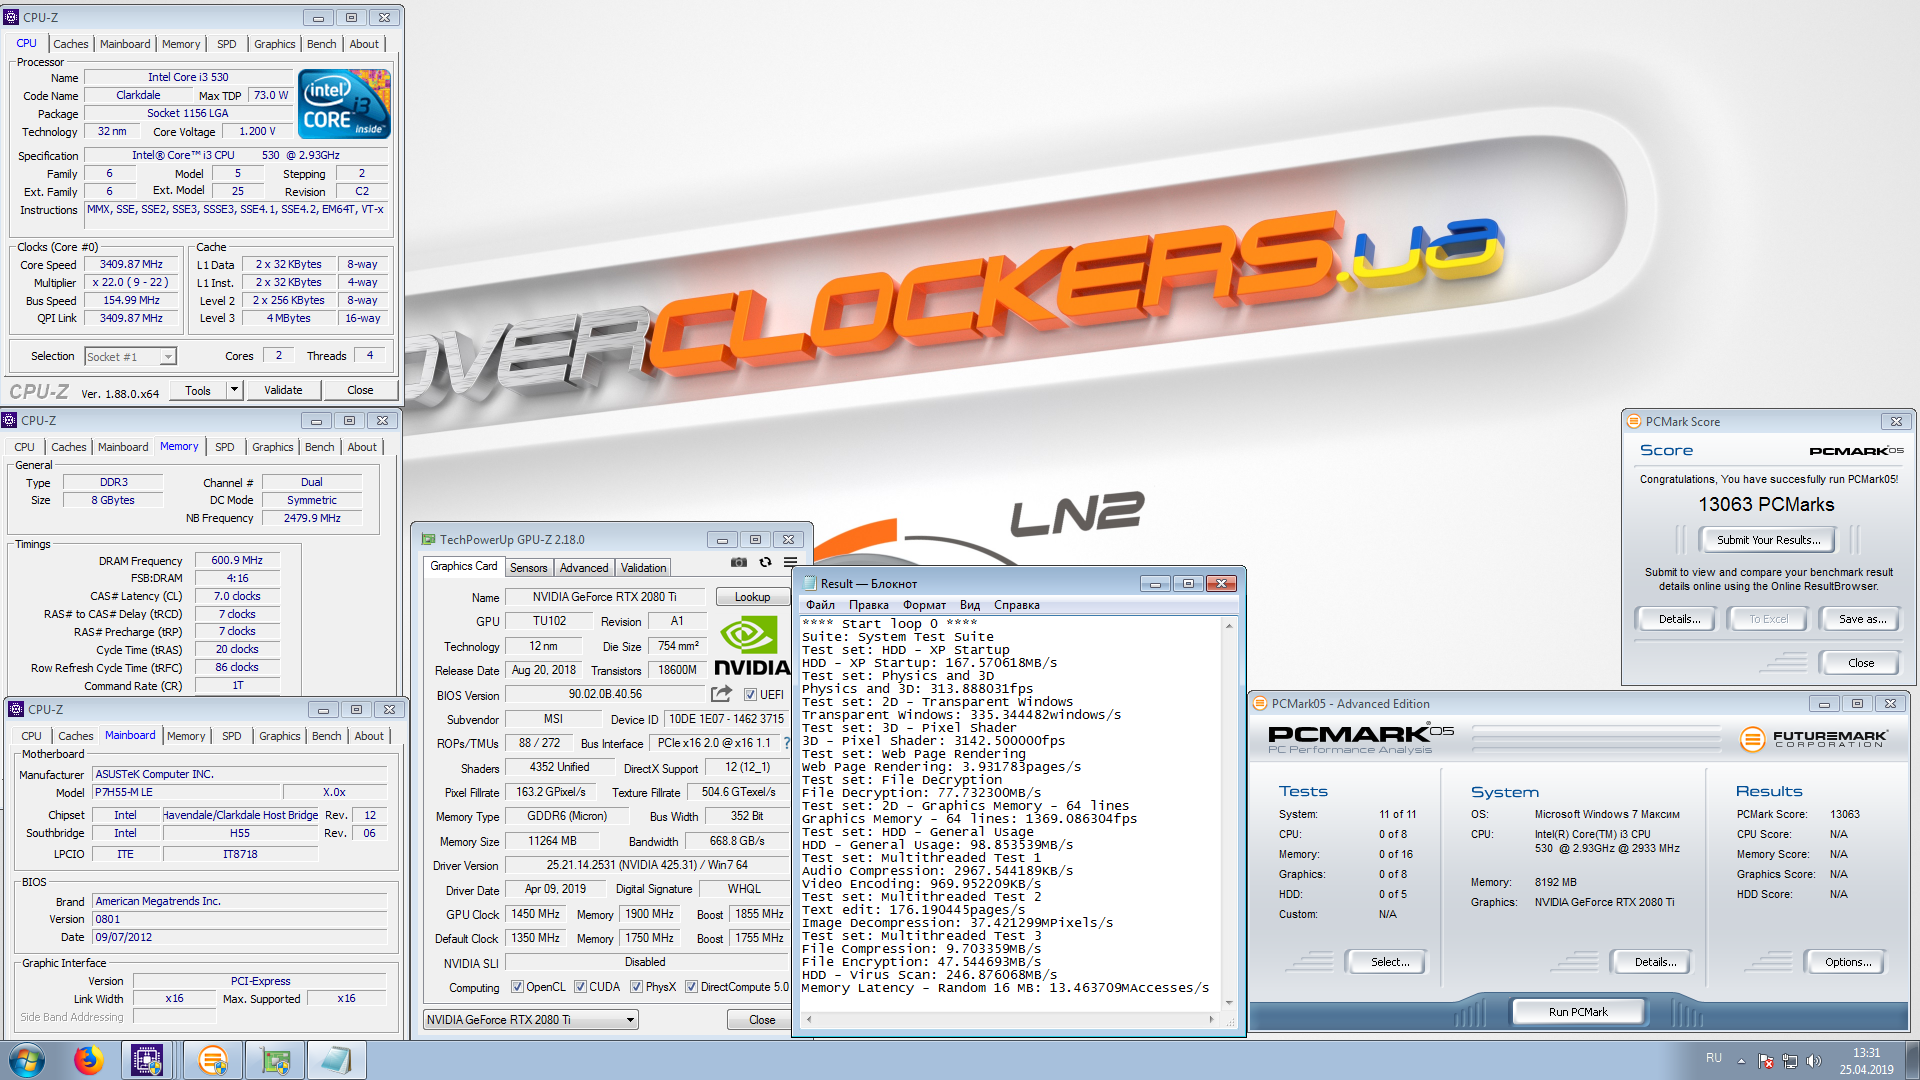Click the Futuremark Corporation logo
The height and width of the screenshot is (1080, 1920).
[x=1812, y=739]
